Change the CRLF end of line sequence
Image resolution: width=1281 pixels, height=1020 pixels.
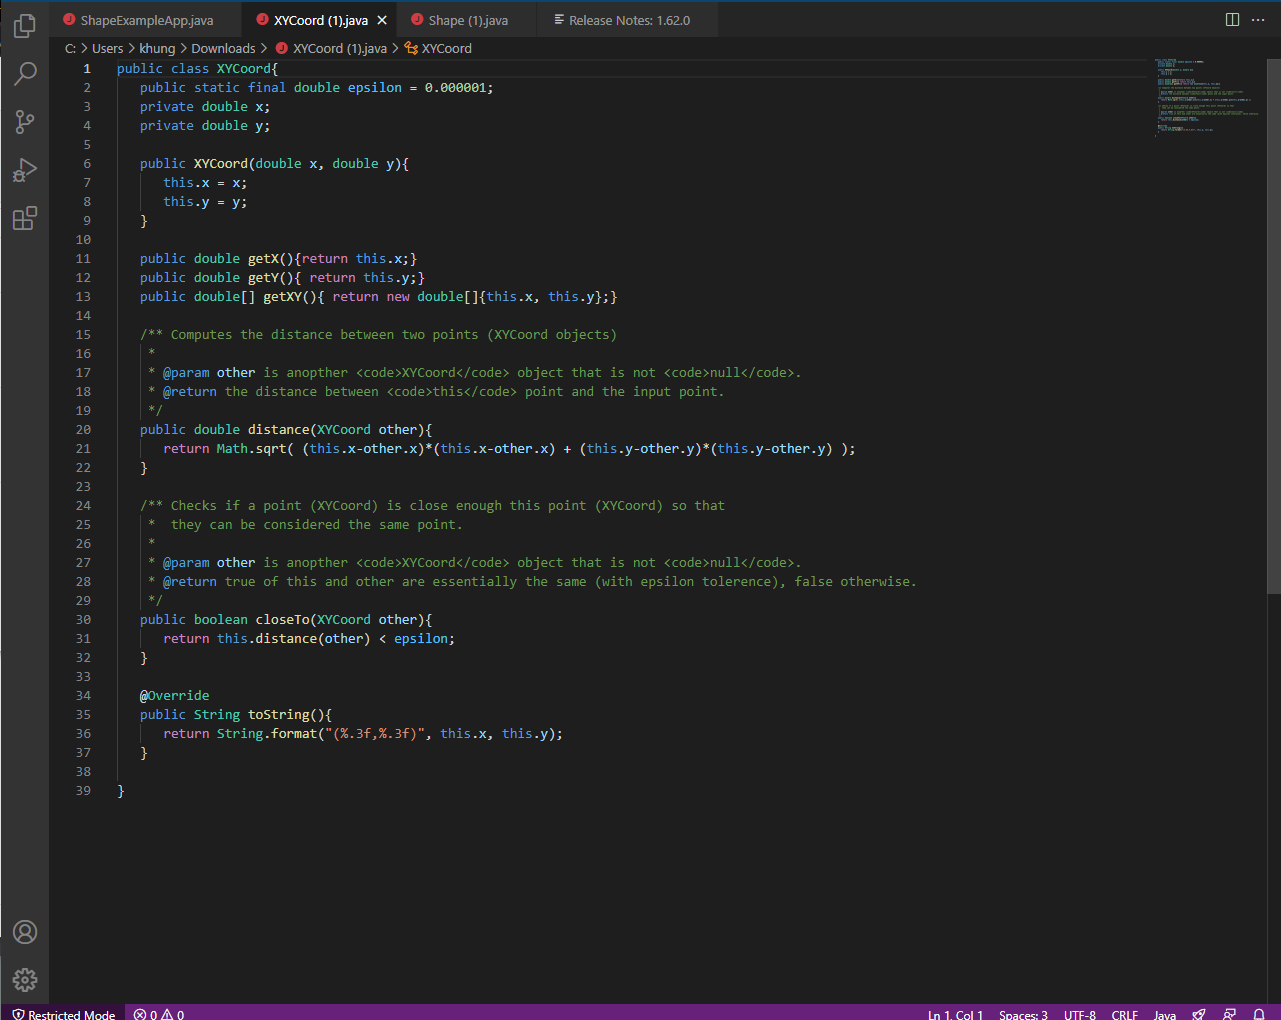[x=1124, y=1014]
